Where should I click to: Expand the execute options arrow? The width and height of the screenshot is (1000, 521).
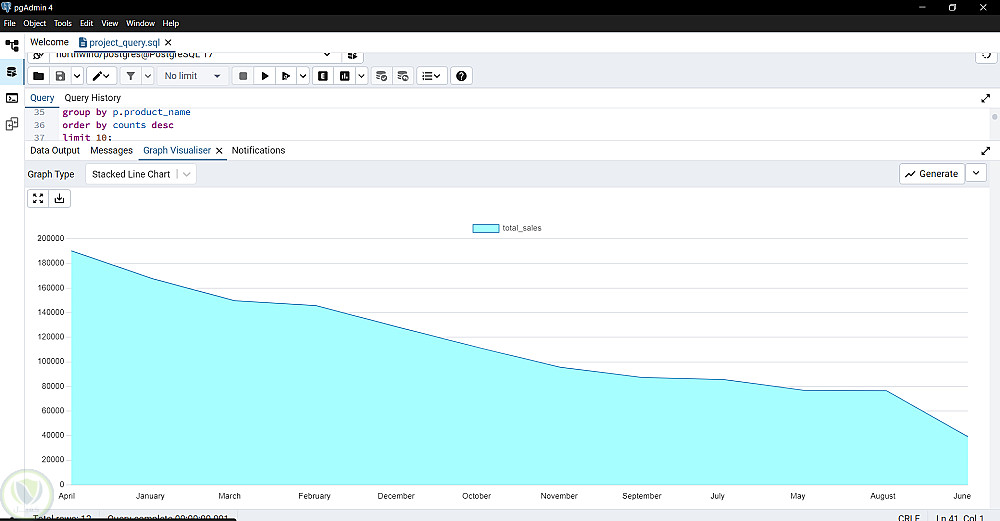pyautogui.click(x=303, y=76)
